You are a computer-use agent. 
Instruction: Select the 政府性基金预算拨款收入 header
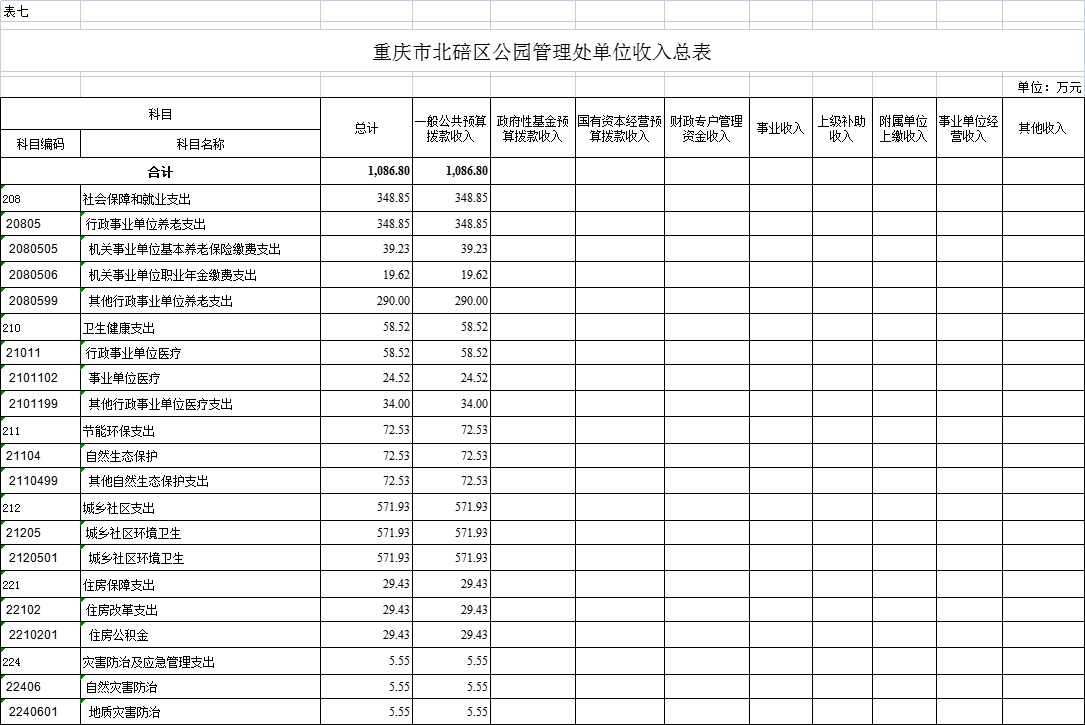click(x=533, y=129)
